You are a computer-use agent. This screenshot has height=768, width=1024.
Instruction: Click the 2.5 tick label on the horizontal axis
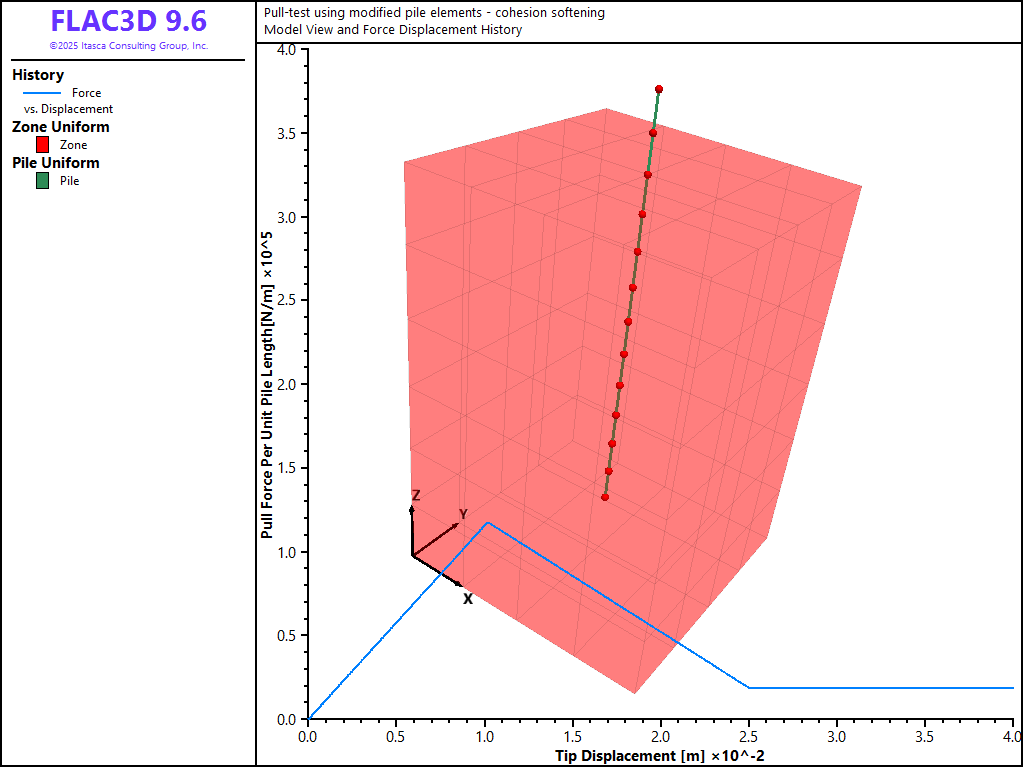point(749,736)
